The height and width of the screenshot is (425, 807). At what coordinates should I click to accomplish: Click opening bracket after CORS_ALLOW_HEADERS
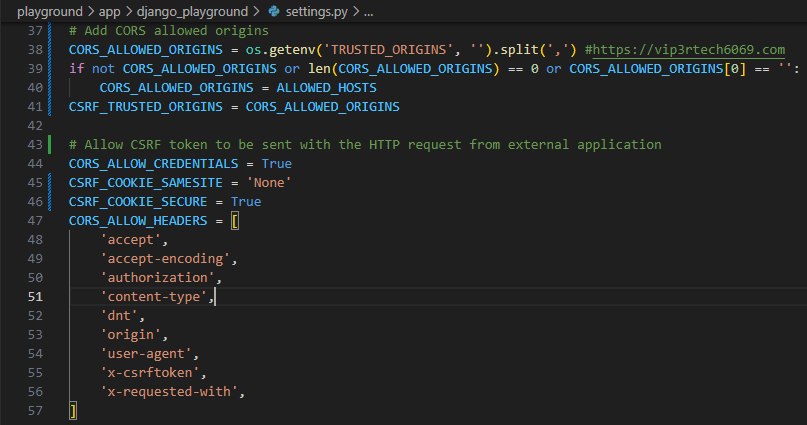coord(235,220)
